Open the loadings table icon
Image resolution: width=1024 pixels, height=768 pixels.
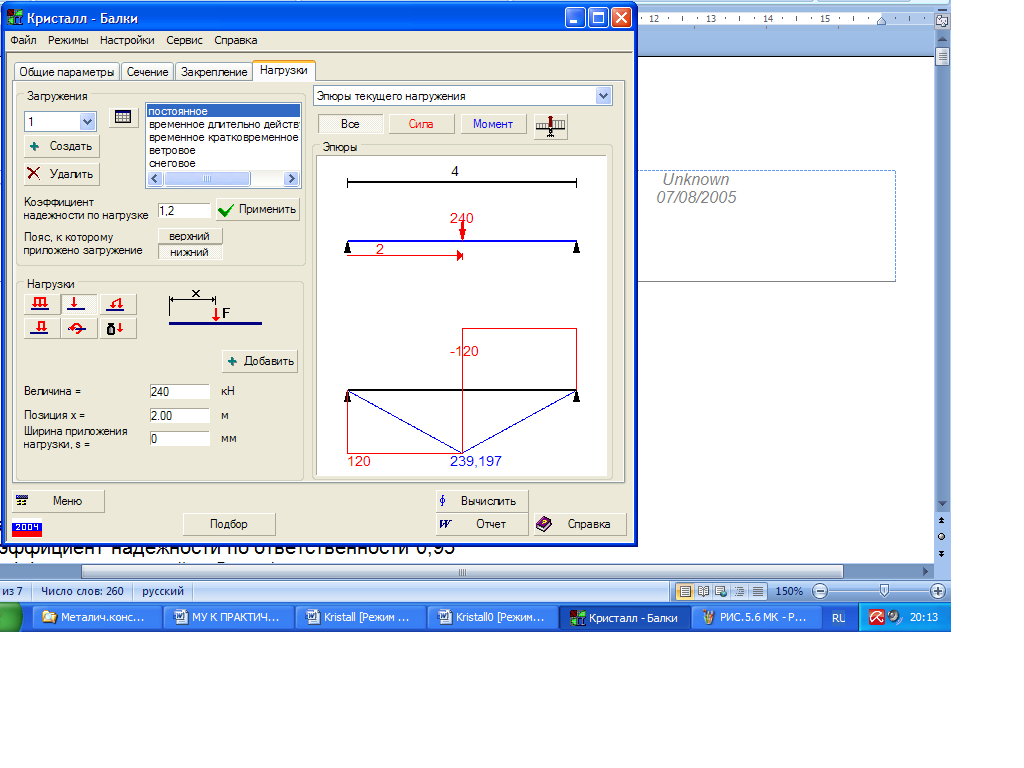point(123,118)
